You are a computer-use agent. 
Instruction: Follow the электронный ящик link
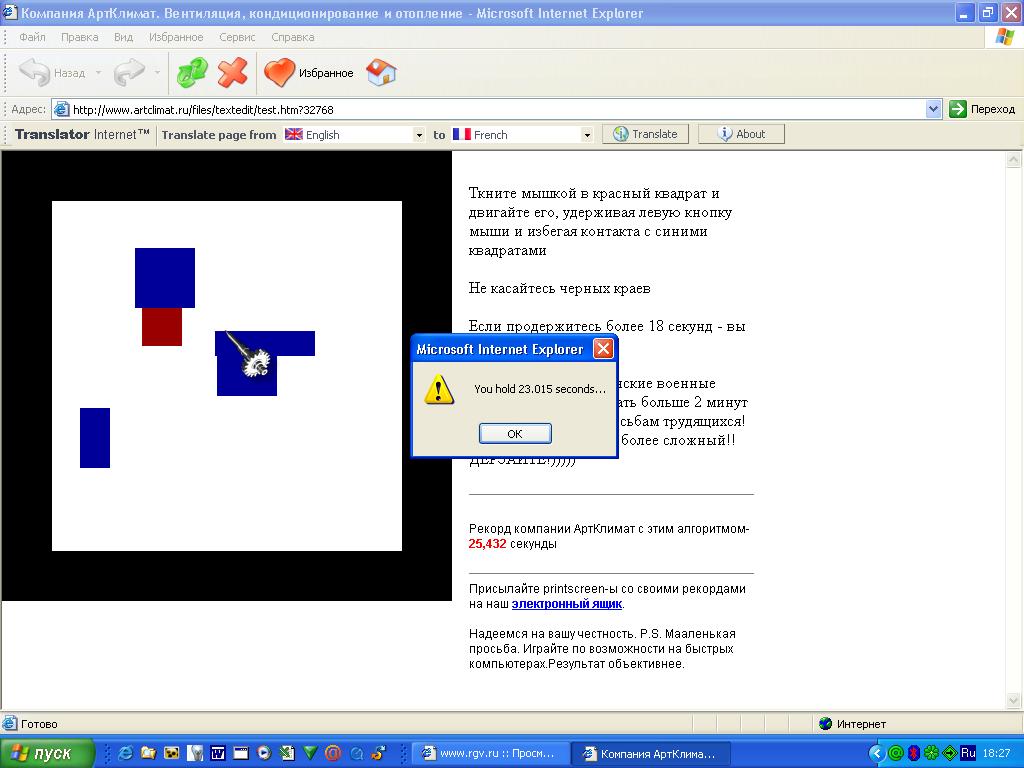click(566, 604)
